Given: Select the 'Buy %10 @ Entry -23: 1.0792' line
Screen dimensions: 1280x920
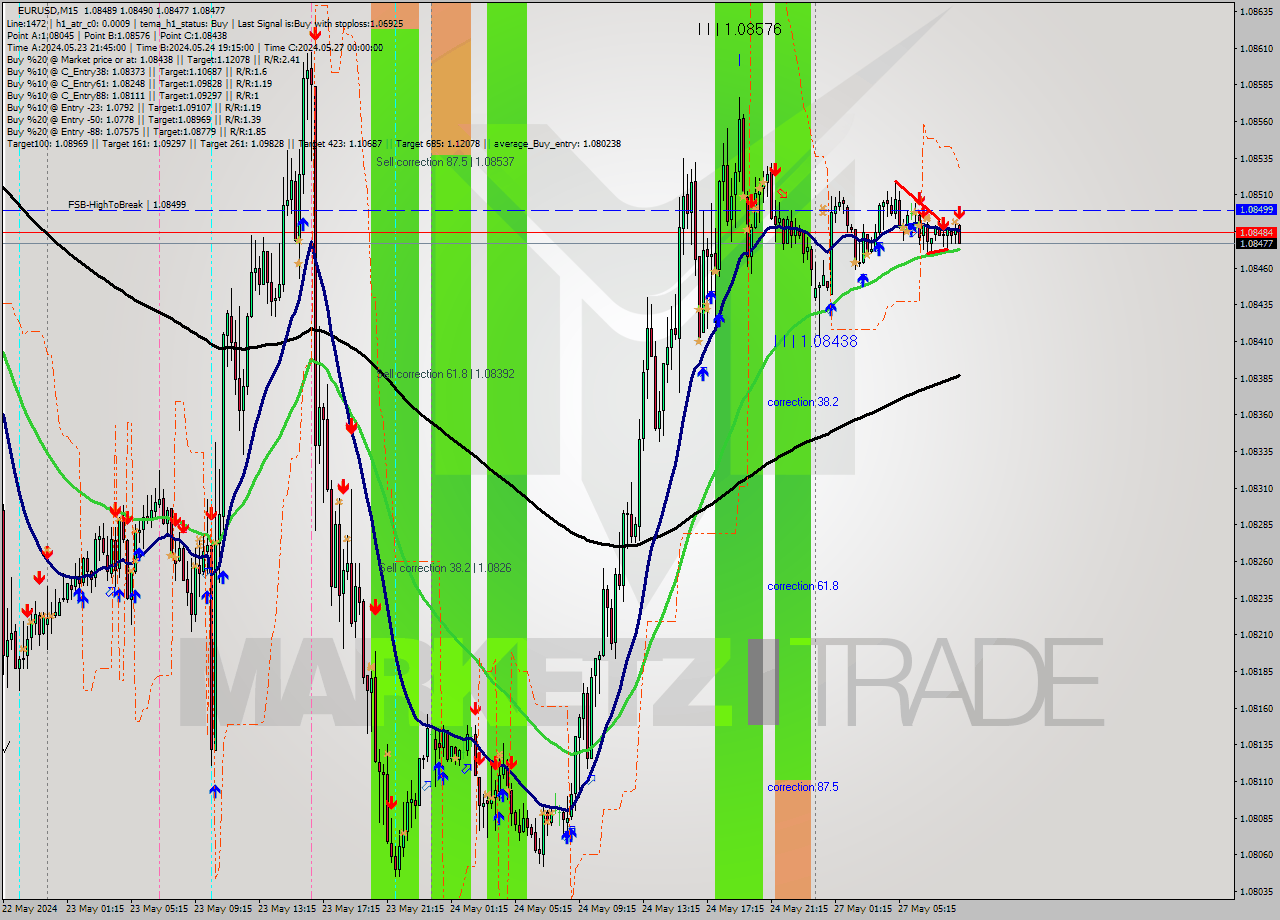Looking at the screenshot, I should (133, 107).
